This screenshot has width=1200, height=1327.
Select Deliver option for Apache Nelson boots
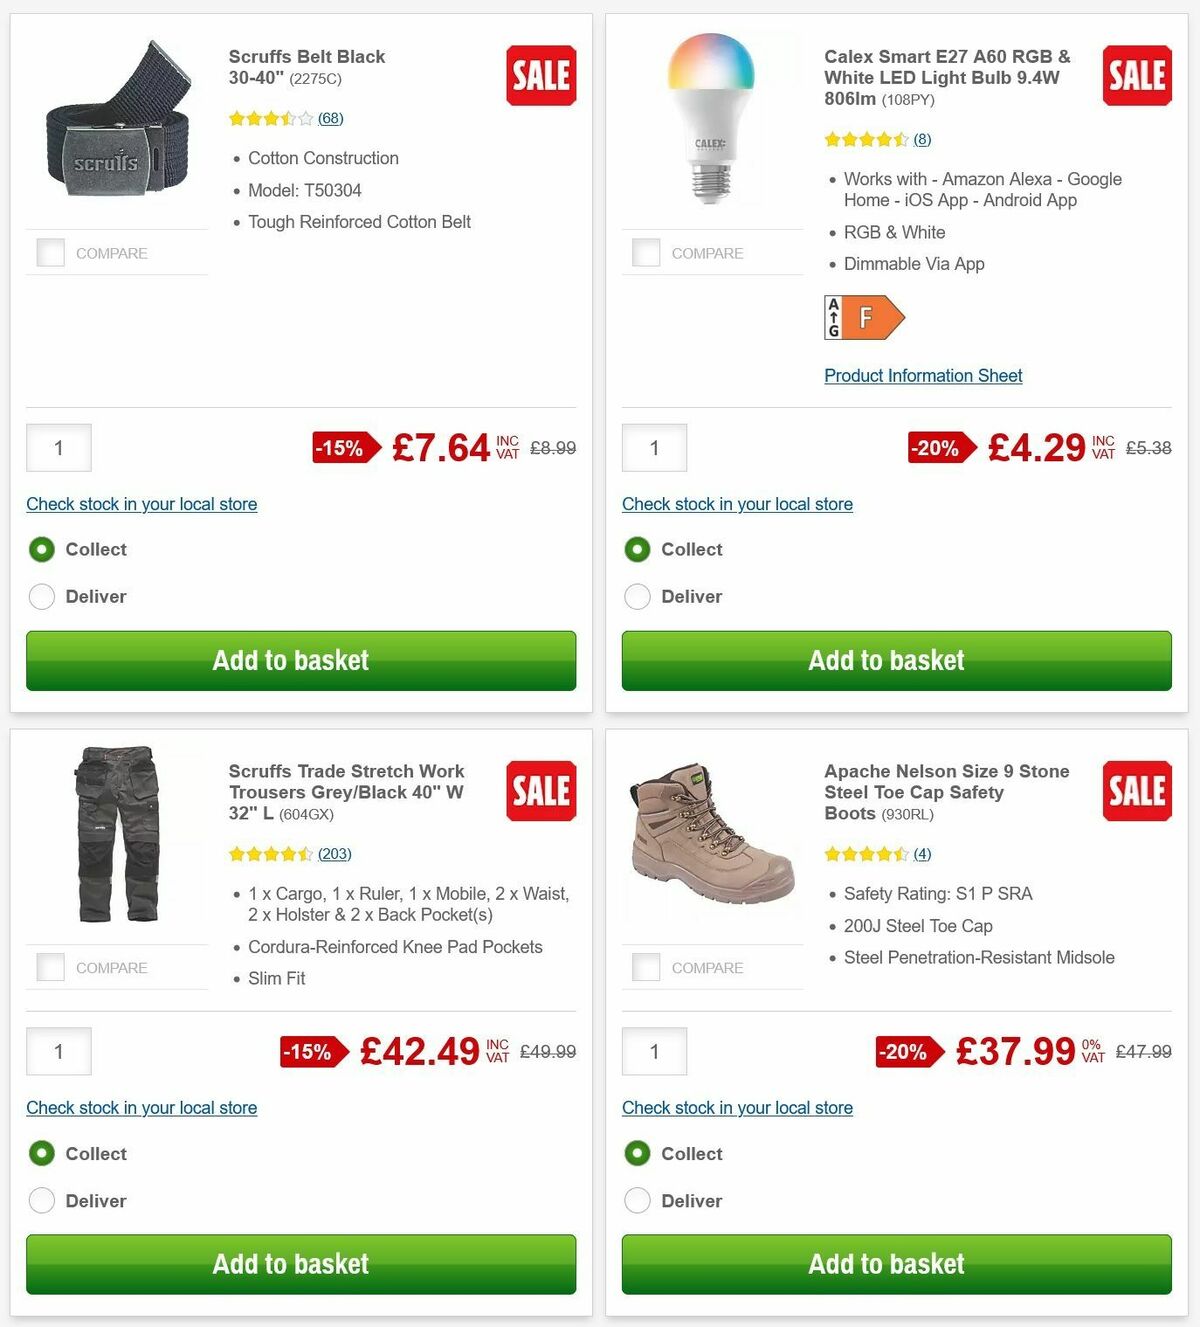pos(637,1200)
